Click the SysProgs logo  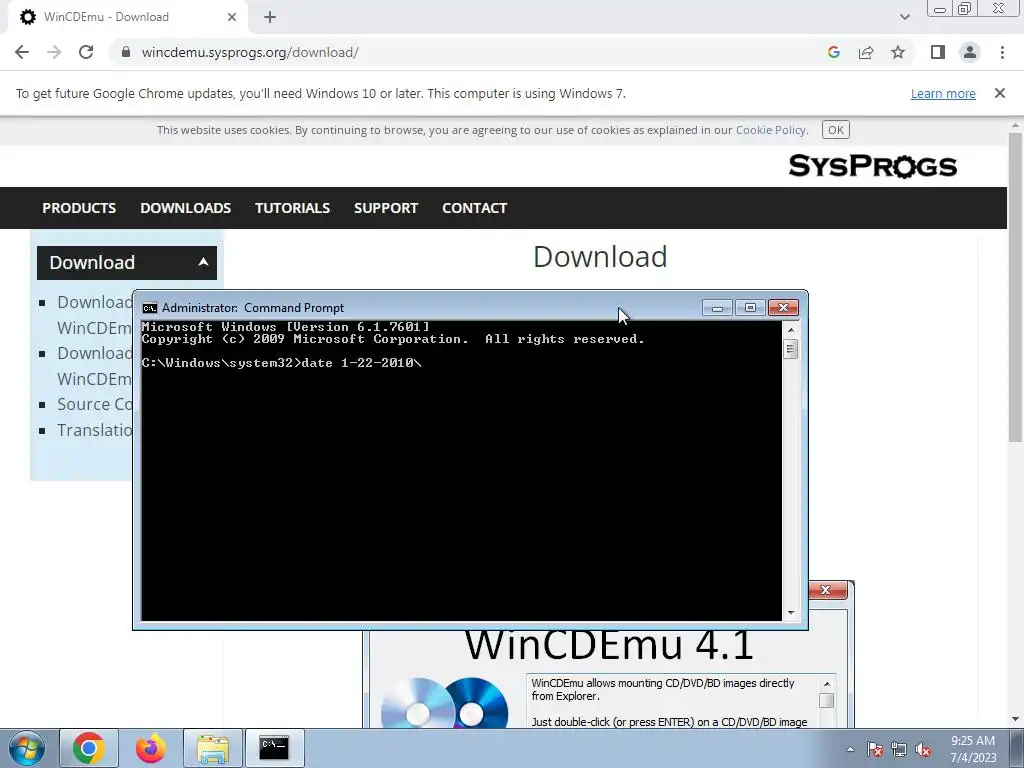872,166
